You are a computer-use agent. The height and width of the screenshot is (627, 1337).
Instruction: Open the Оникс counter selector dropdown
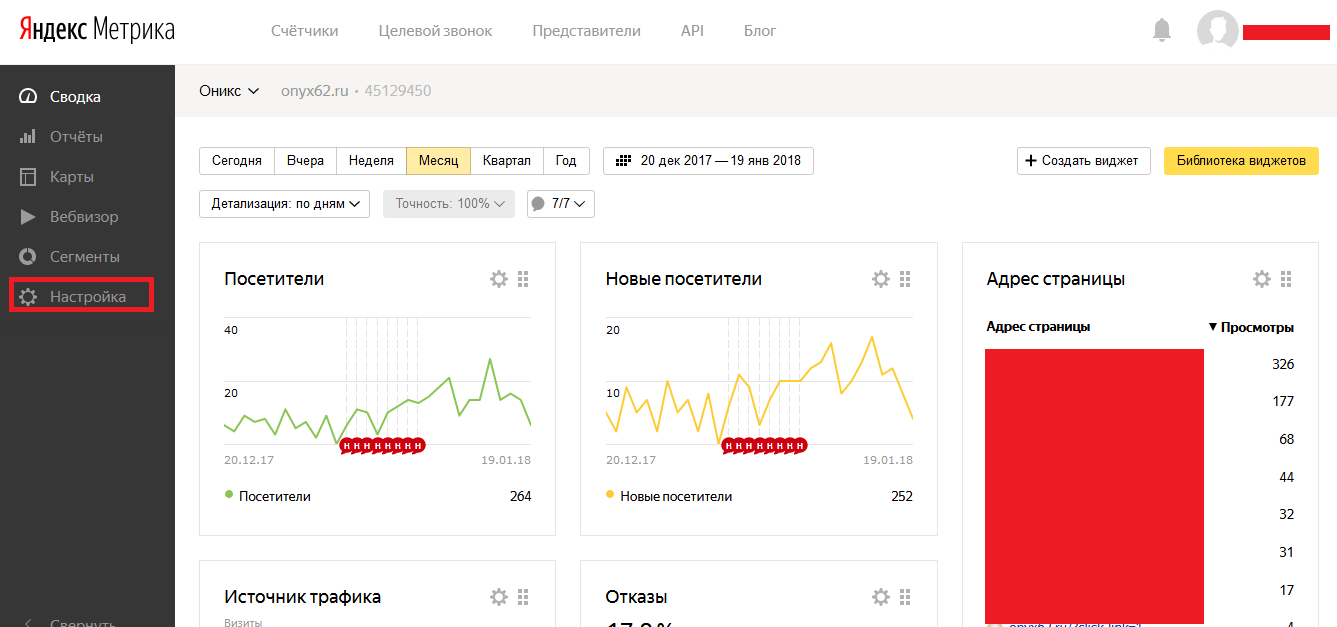pyautogui.click(x=229, y=91)
